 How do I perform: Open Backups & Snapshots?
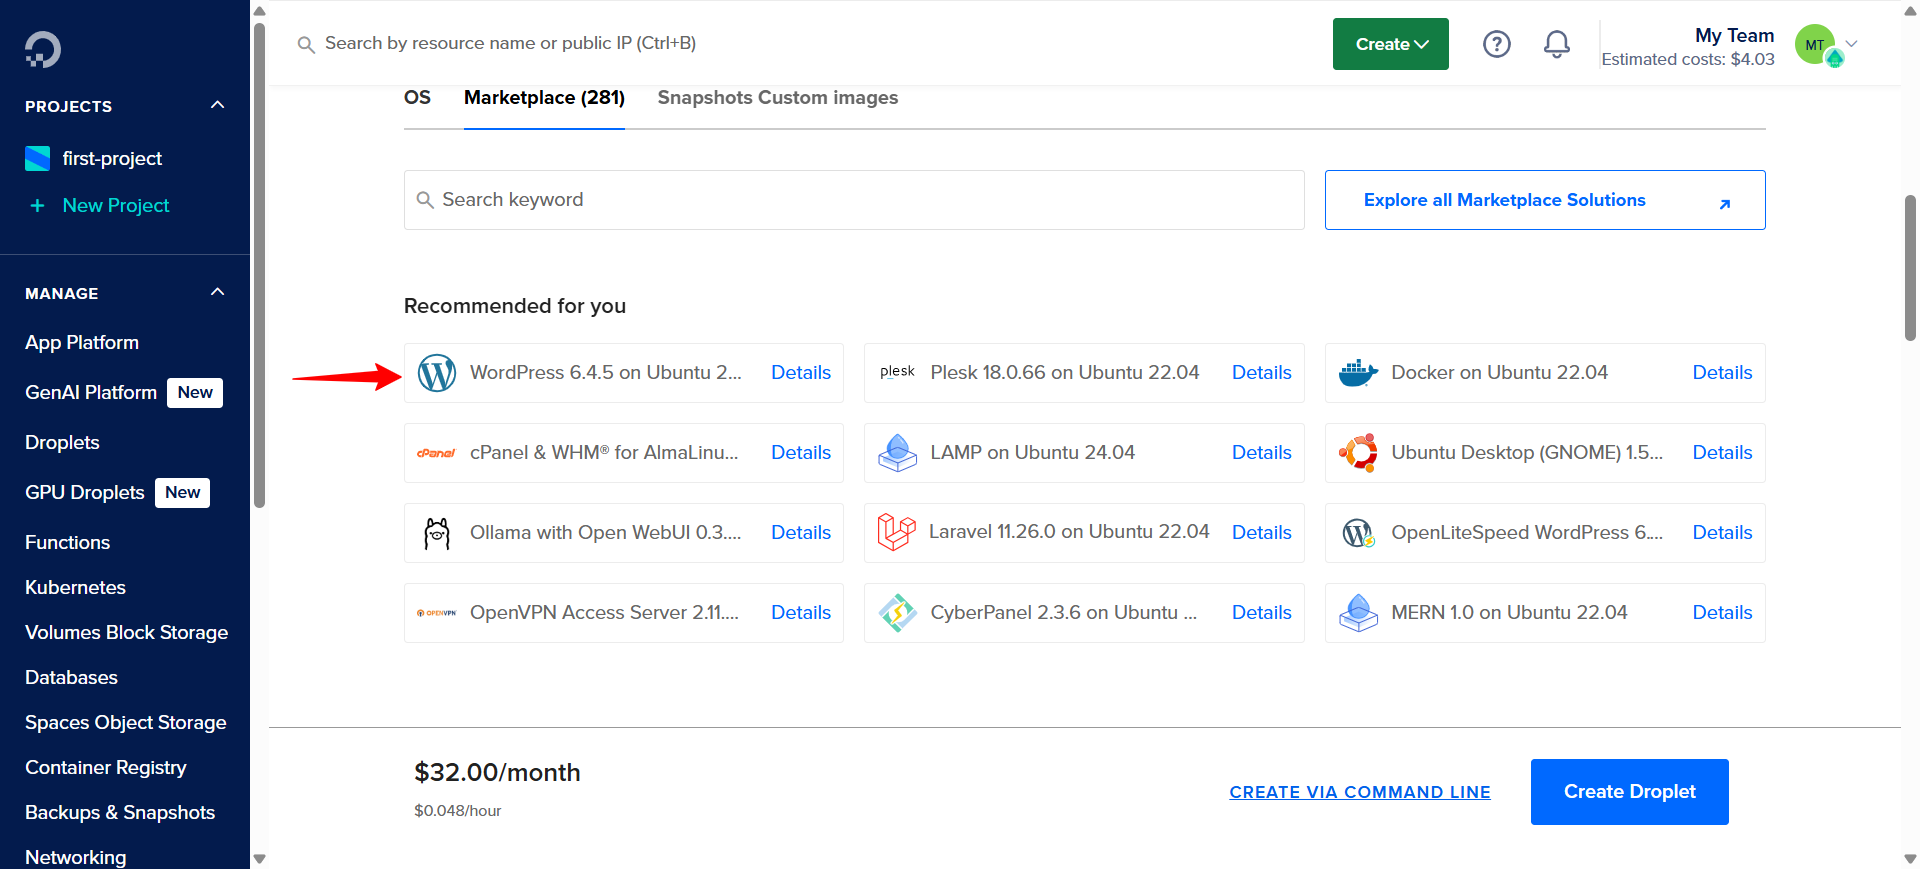click(x=120, y=812)
